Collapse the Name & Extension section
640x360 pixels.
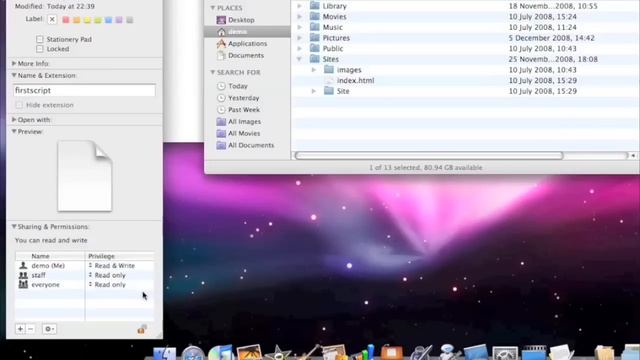tap(14, 76)
